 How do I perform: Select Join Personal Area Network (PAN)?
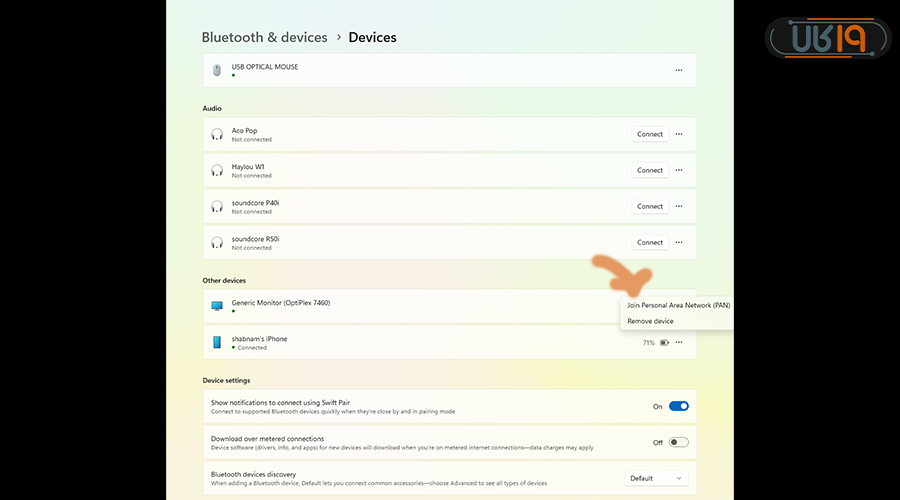(678, 305)
